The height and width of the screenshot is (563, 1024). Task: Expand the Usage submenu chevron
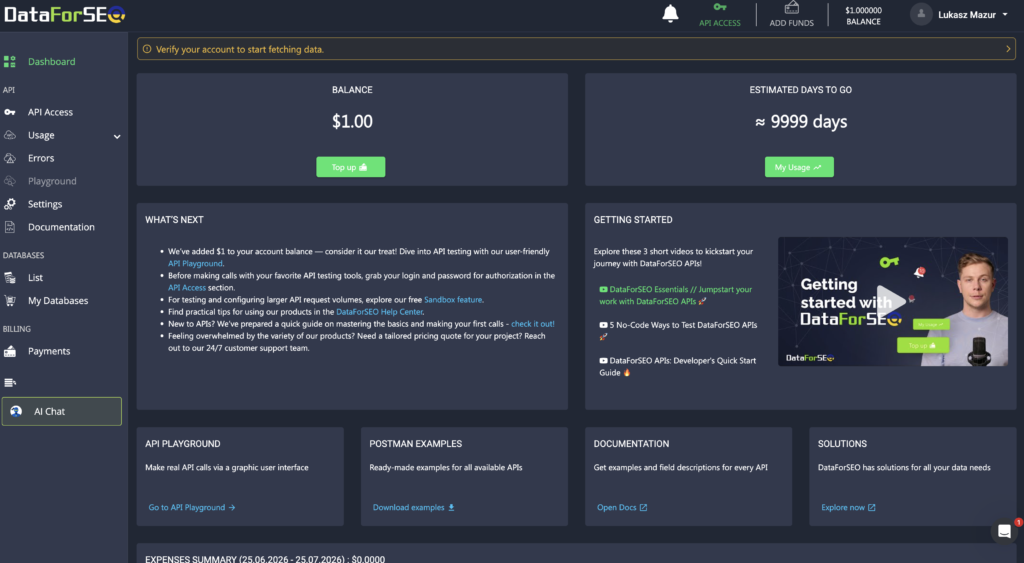(117, 137)
